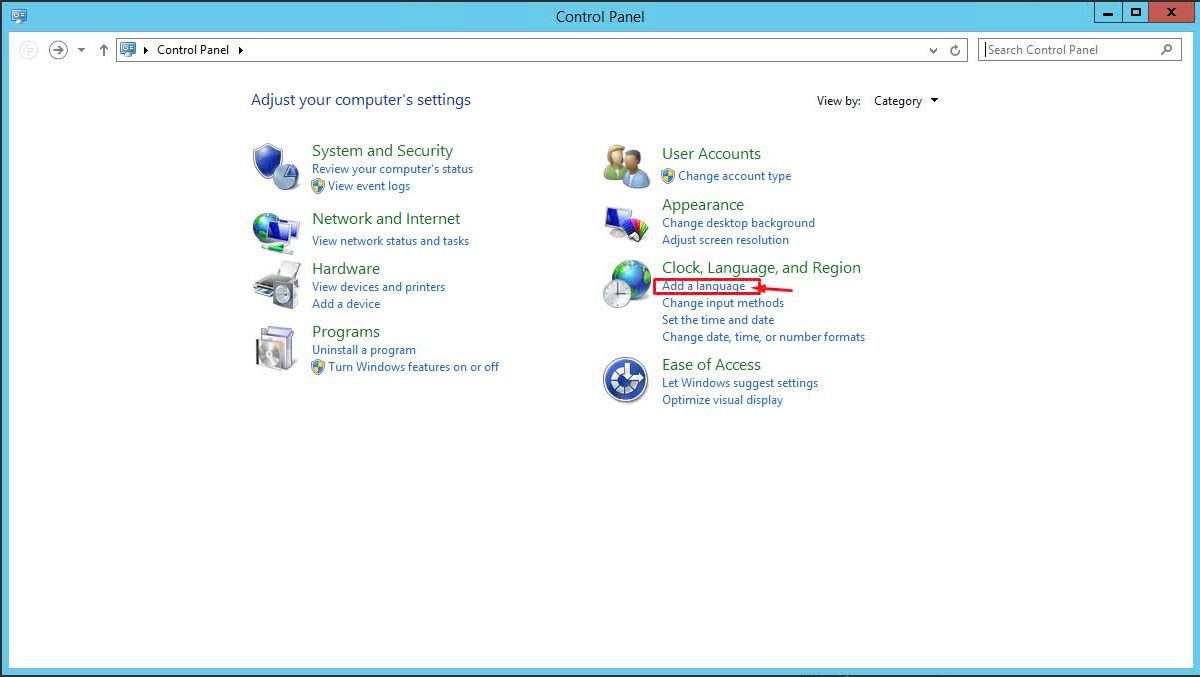This screenshot has height=677, width=1200.
Task: Review your computer's status
Action: coord(392,169)
